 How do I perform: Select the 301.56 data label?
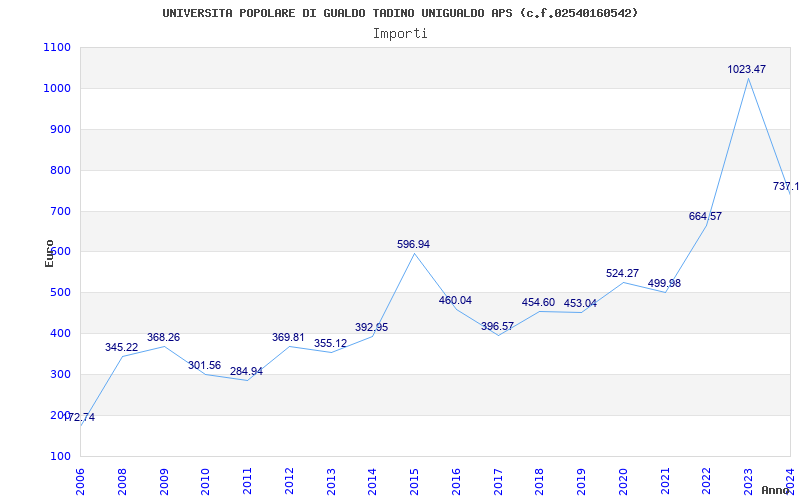(205, 365)
